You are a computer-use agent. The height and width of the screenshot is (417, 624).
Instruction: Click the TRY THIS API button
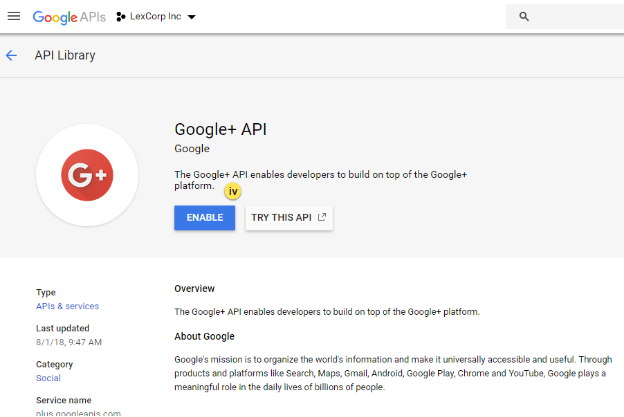click(x=289, y=217)
